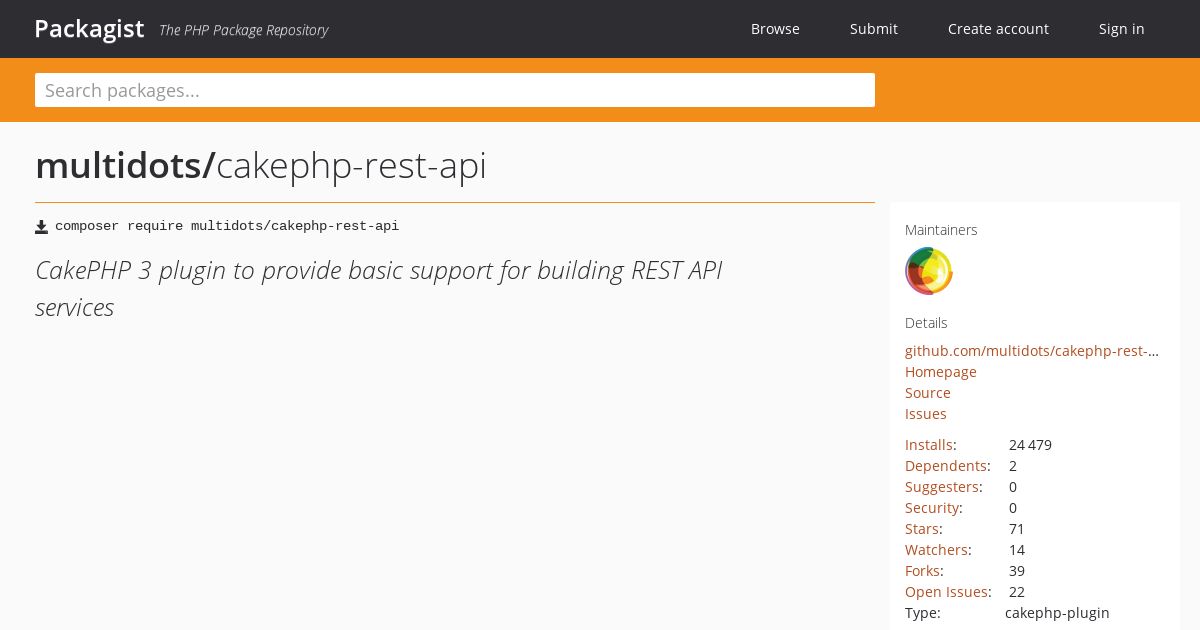The image size is (1200, 630).
Task: Open the Source link
Action: [928, 393]
